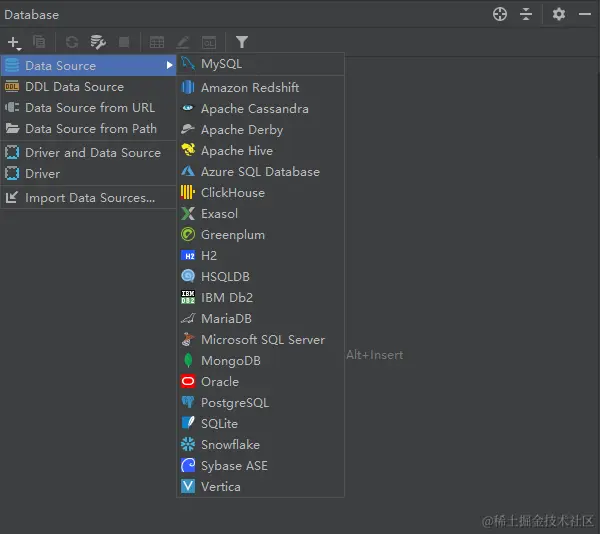Select the Driver menu entry

pyautogui.click(x=88, y=174)
